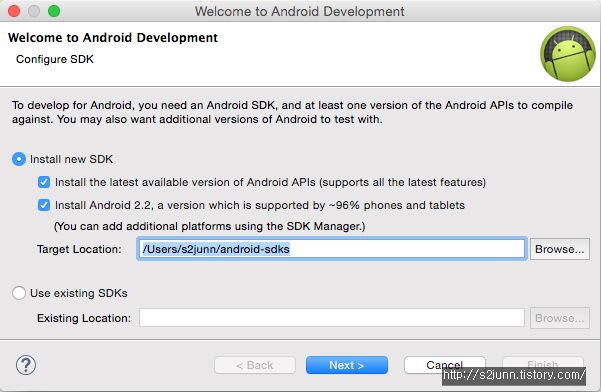This screenshot has width=601, height=392.
Task: Click the Android robot logo
Action: click(x=568, y=54)
